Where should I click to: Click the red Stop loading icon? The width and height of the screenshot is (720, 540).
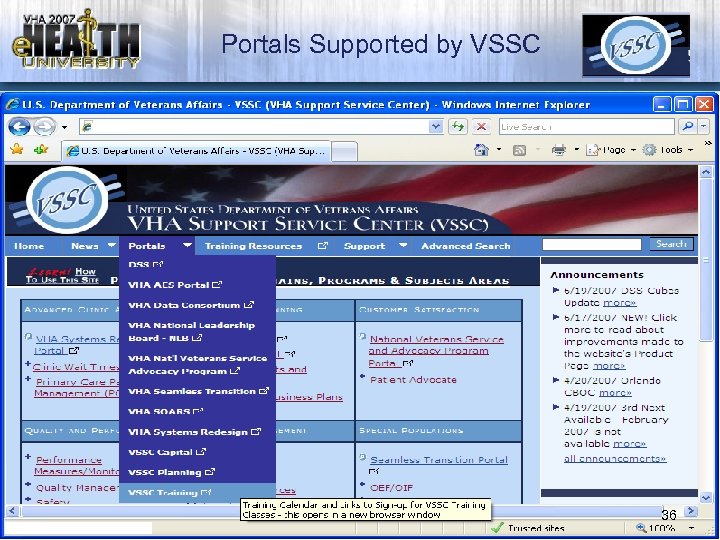481,126
